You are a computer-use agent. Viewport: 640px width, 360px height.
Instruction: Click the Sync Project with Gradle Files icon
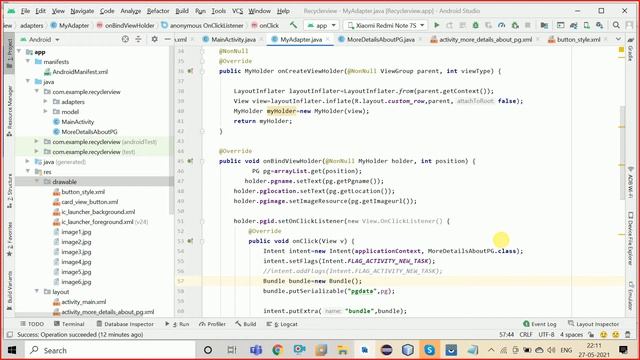573,25
